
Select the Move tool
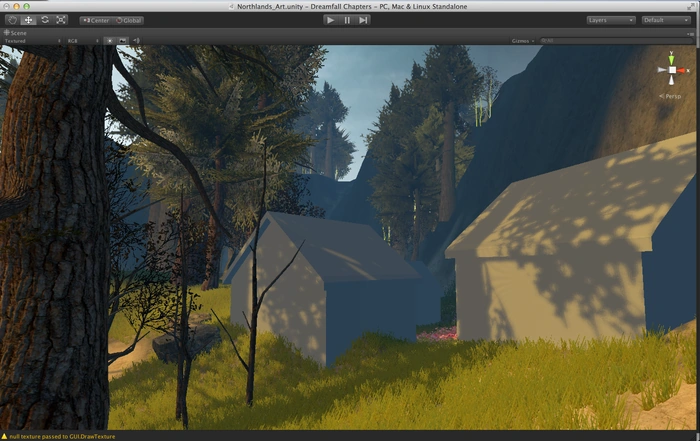click(x=28, y=20)
